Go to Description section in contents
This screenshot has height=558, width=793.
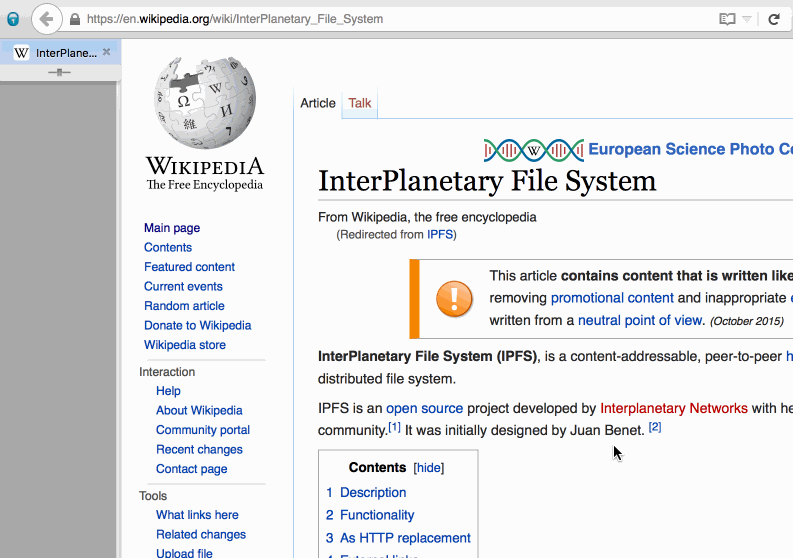coord(373,492)
